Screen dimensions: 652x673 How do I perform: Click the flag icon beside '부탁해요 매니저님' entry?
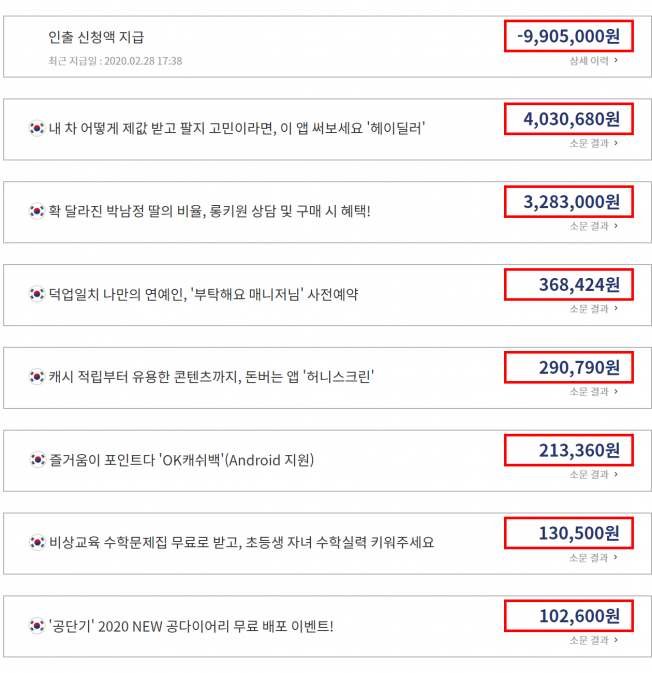37,294
